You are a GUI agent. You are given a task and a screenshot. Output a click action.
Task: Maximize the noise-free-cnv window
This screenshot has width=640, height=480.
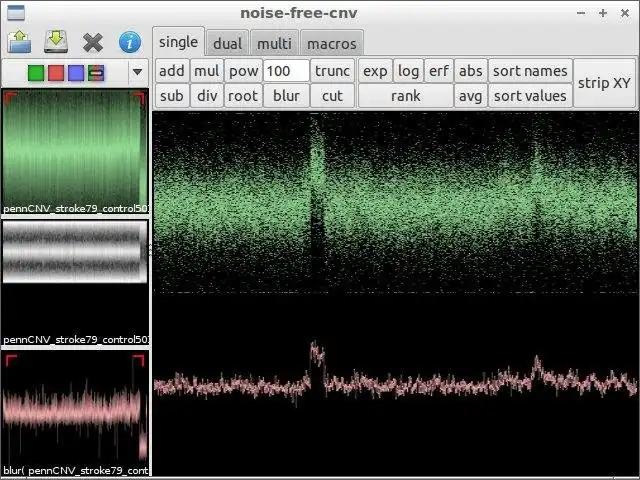603,13
